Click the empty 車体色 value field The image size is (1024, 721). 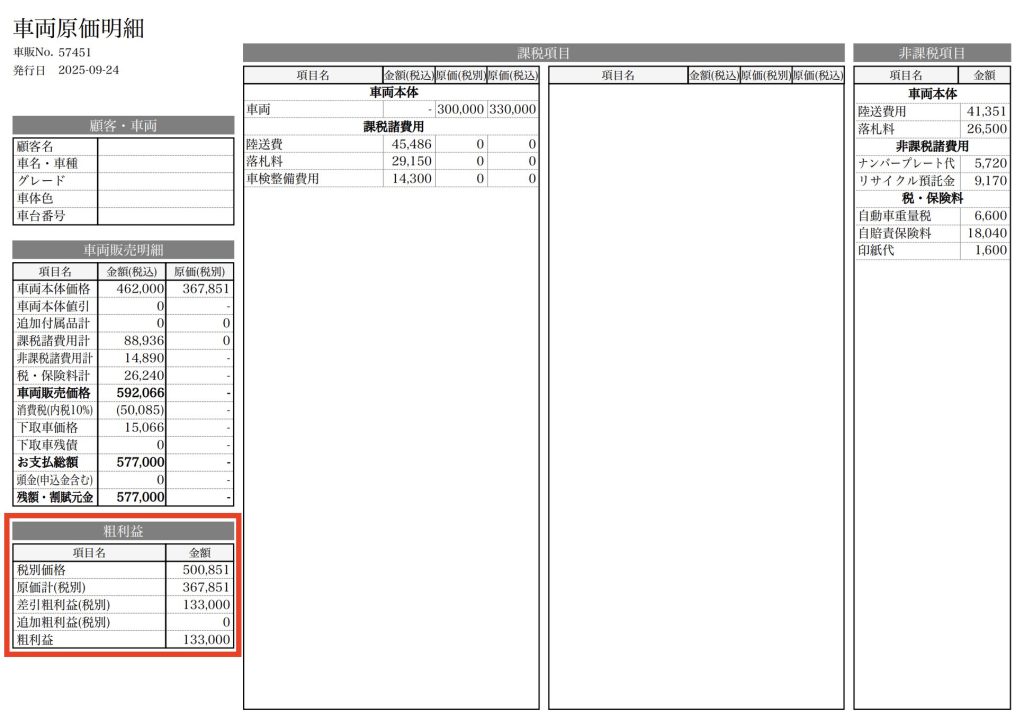point(165,198)
